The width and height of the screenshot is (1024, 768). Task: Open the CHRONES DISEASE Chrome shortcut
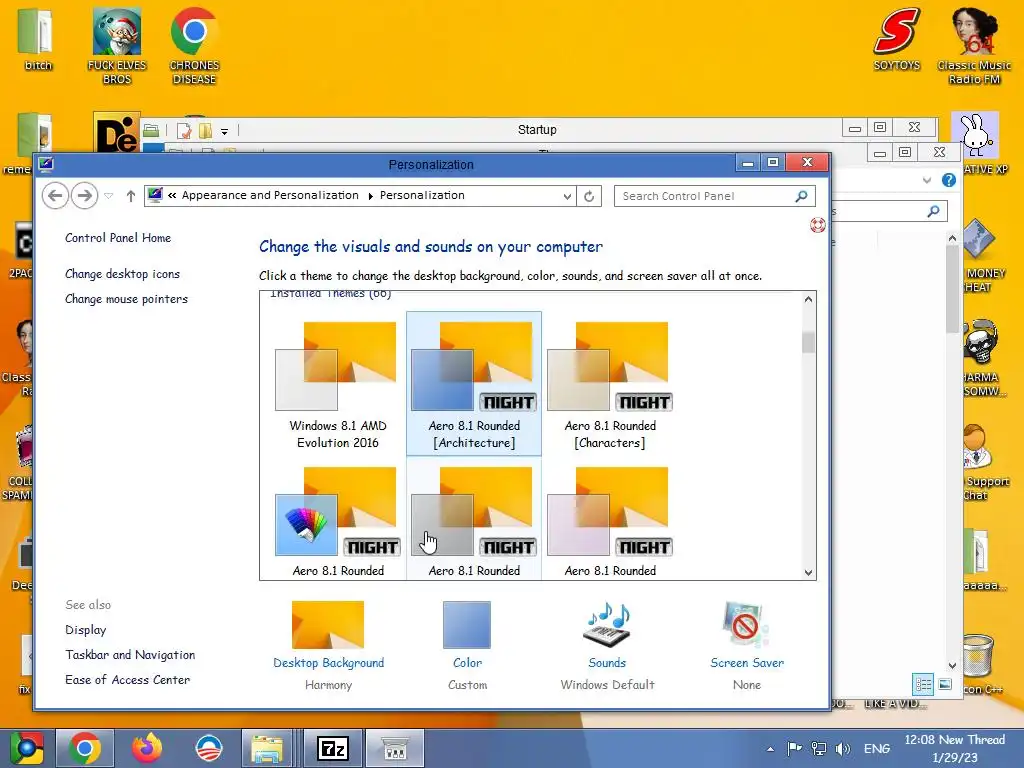[194, 46]
